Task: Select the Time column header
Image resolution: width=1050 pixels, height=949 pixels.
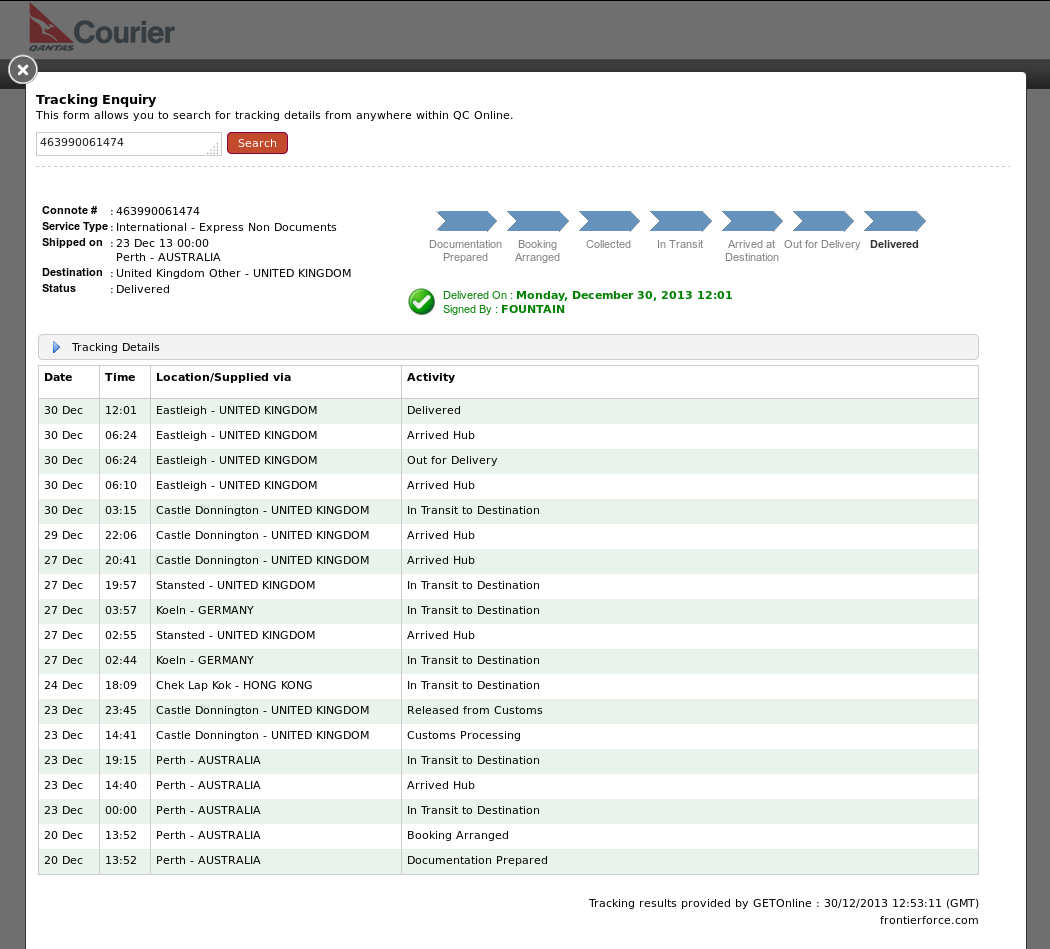Action: (x=120, y=377)
